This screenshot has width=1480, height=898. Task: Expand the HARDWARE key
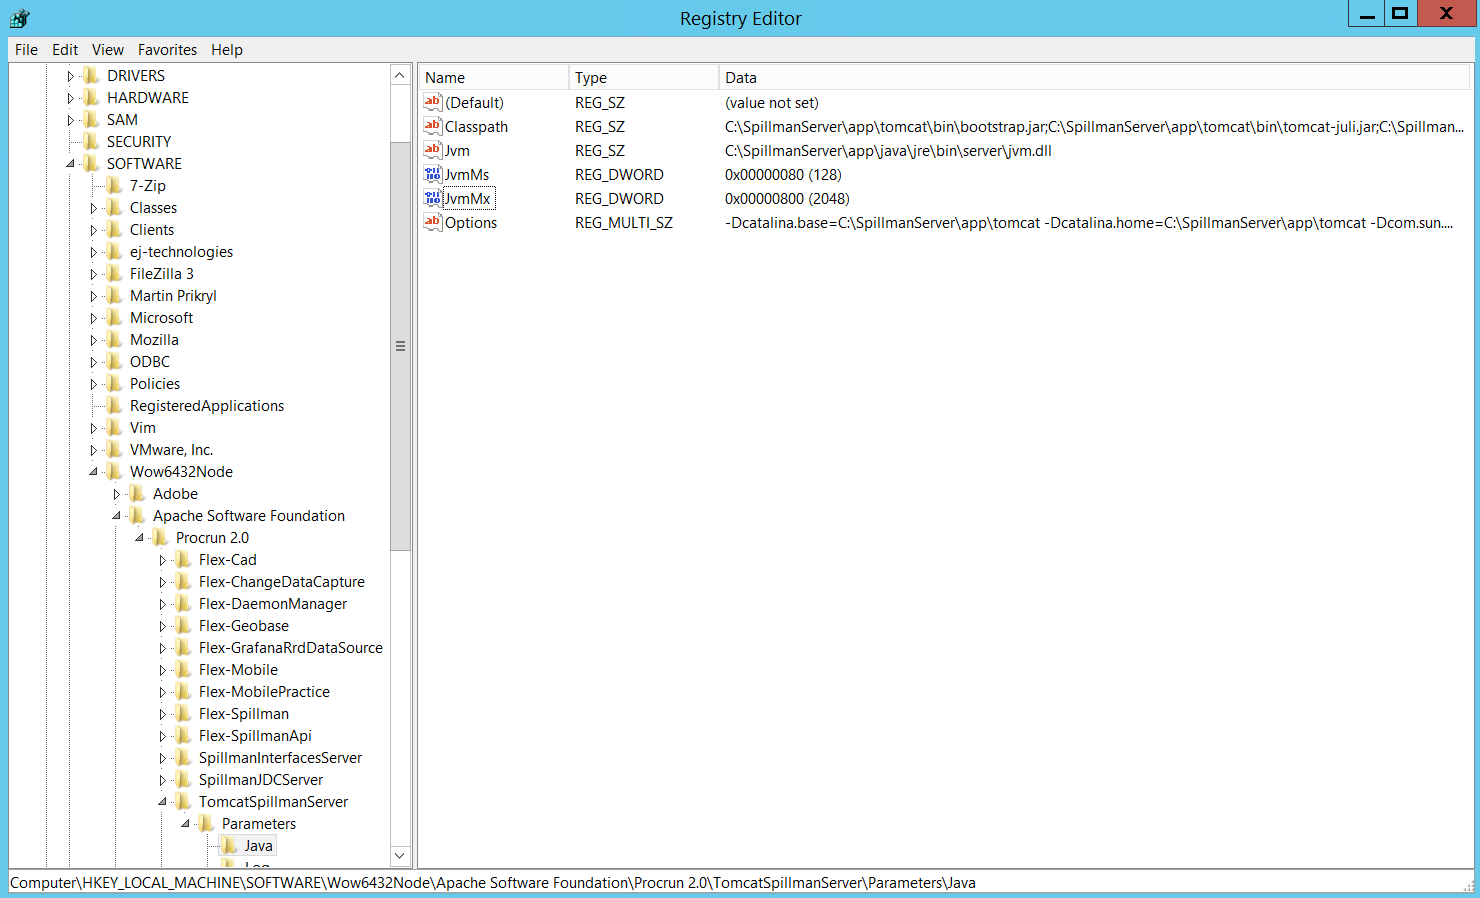70,98
